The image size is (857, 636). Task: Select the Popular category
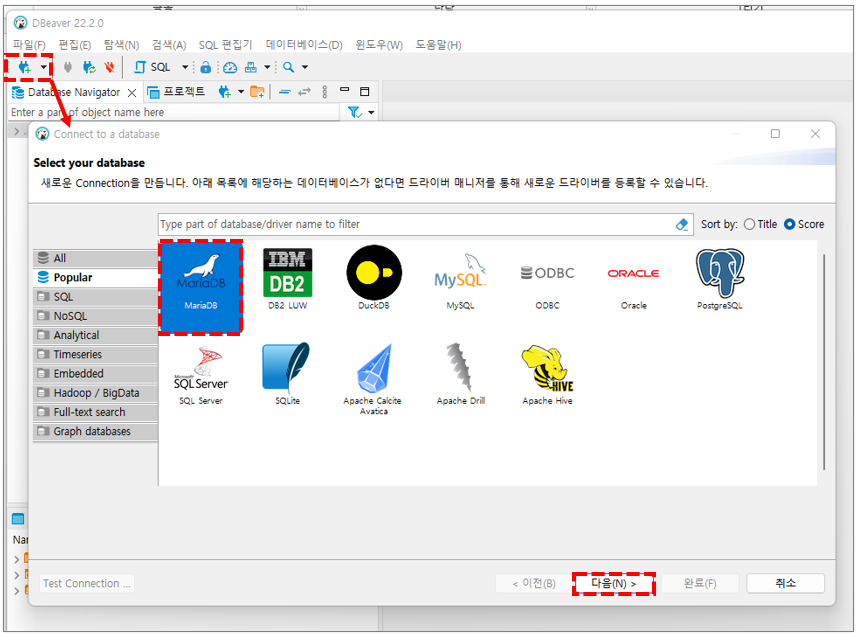pyautogui.click(x=96, y=278)
